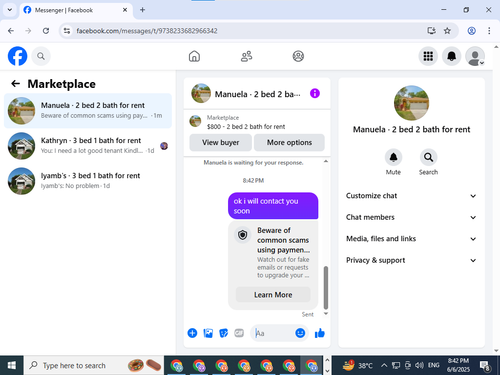Click the purple conversation info icon

(315, 93)
